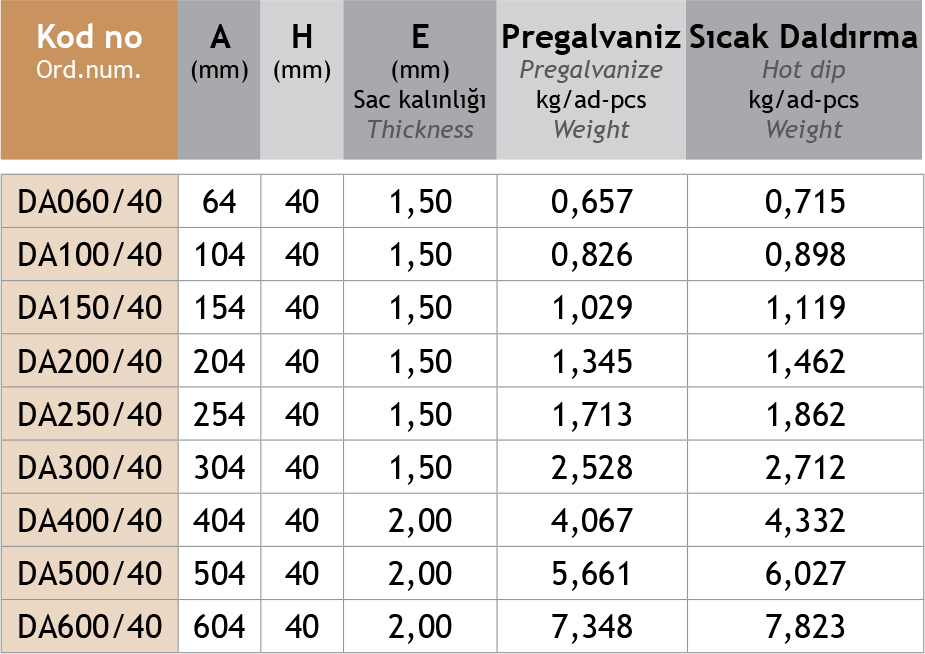This screenshot has height=654, width=925.
Task: Select the DA300/40 code cell
Action: (89, 467)
